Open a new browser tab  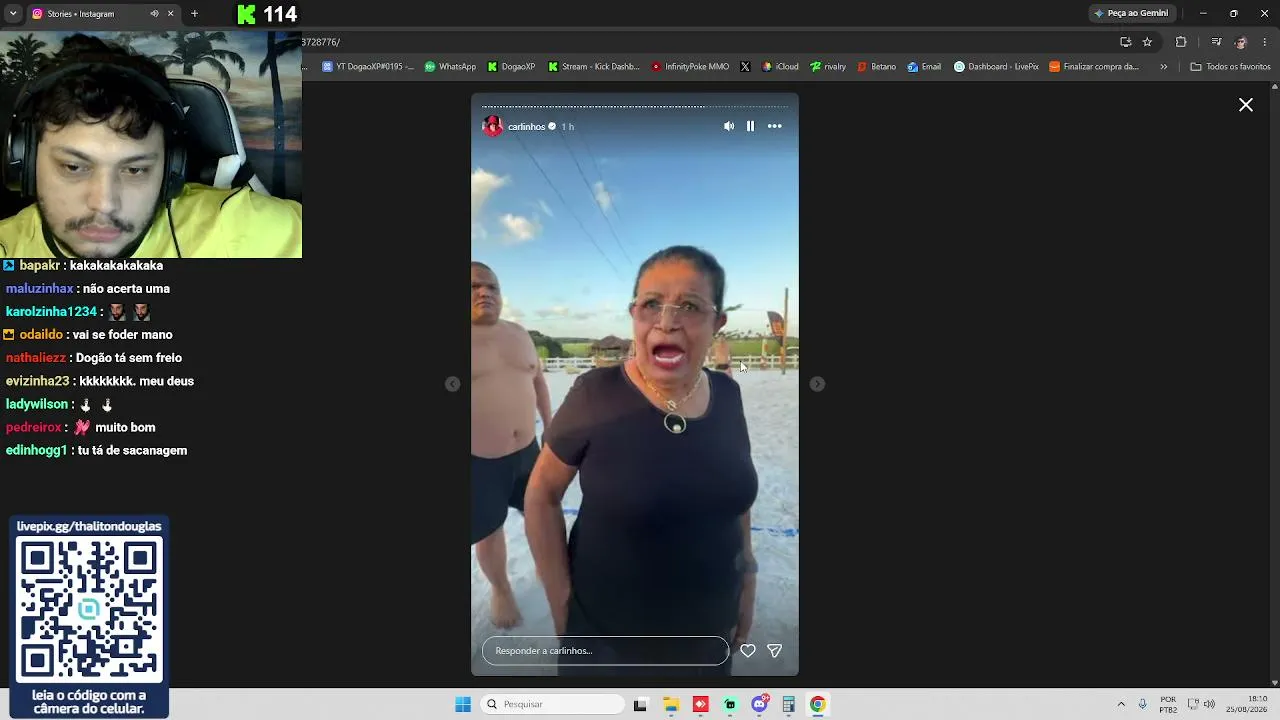(194, 14)
